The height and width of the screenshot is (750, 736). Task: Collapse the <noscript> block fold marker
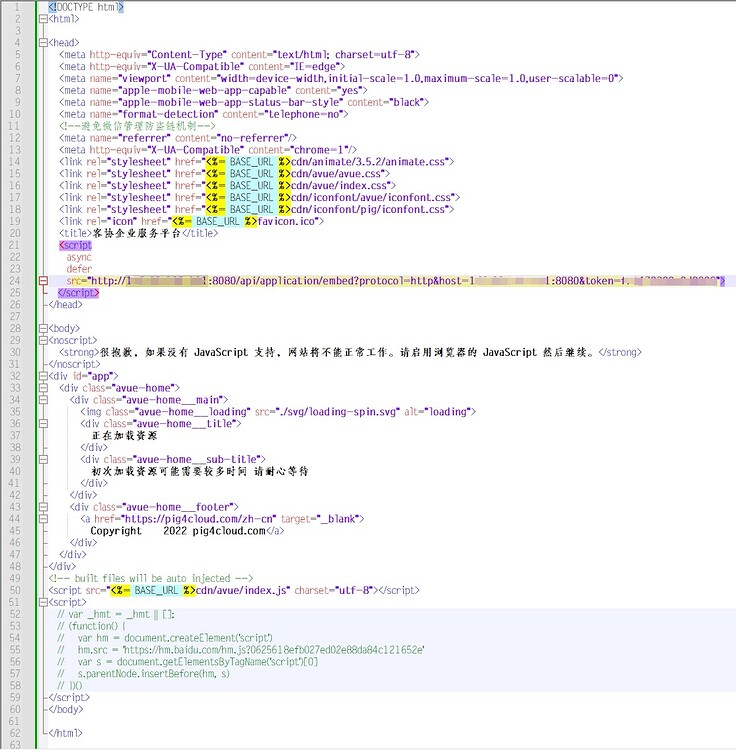point(43,341)
